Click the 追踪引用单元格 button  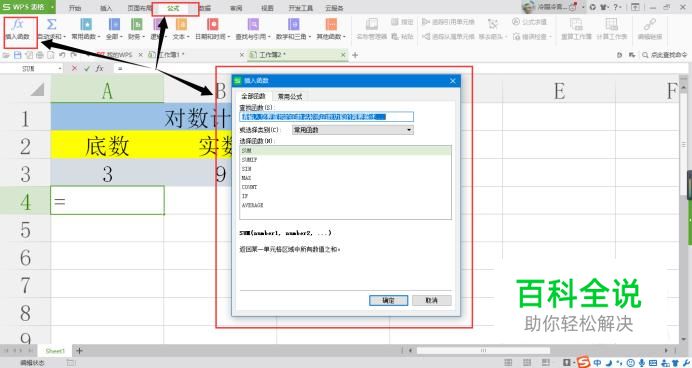click(x=448, y=22)
